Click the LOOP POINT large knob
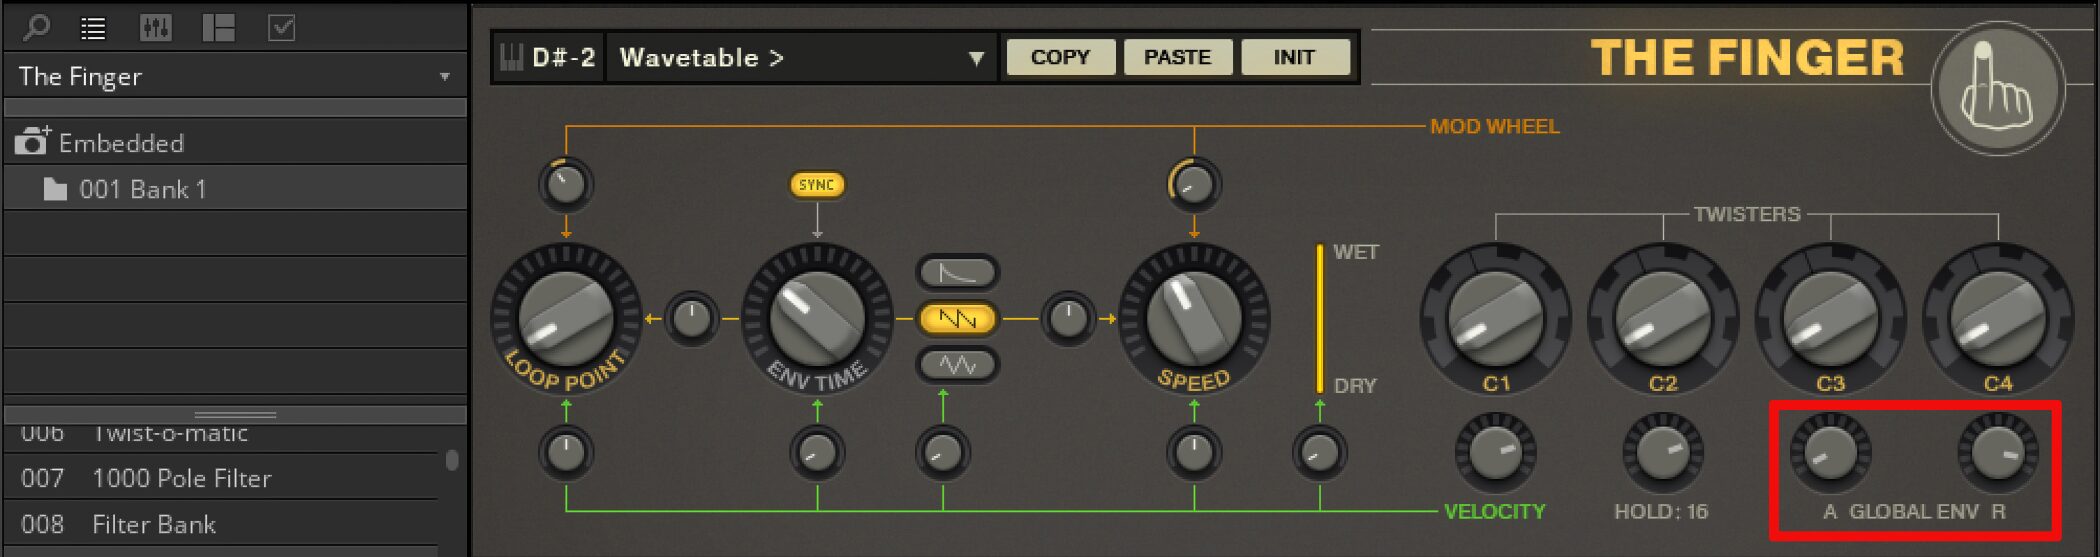 (566, 319)
